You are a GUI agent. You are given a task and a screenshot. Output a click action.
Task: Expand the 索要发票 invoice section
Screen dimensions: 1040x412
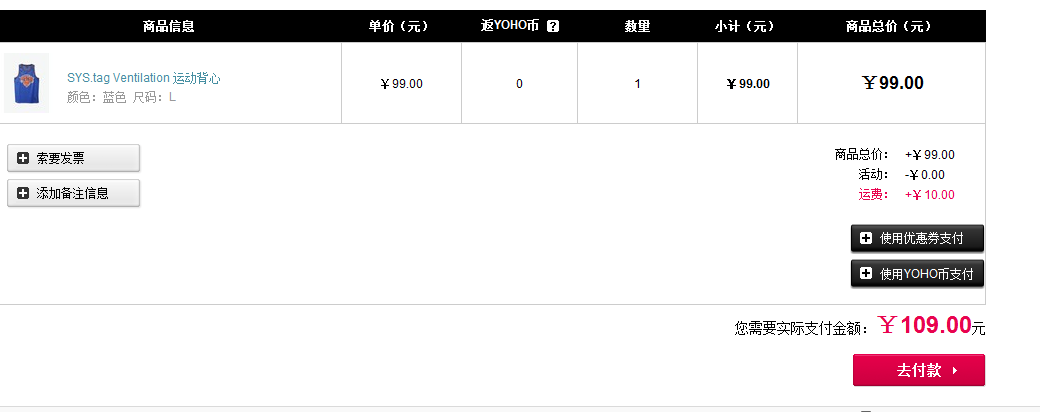point(74,158)
